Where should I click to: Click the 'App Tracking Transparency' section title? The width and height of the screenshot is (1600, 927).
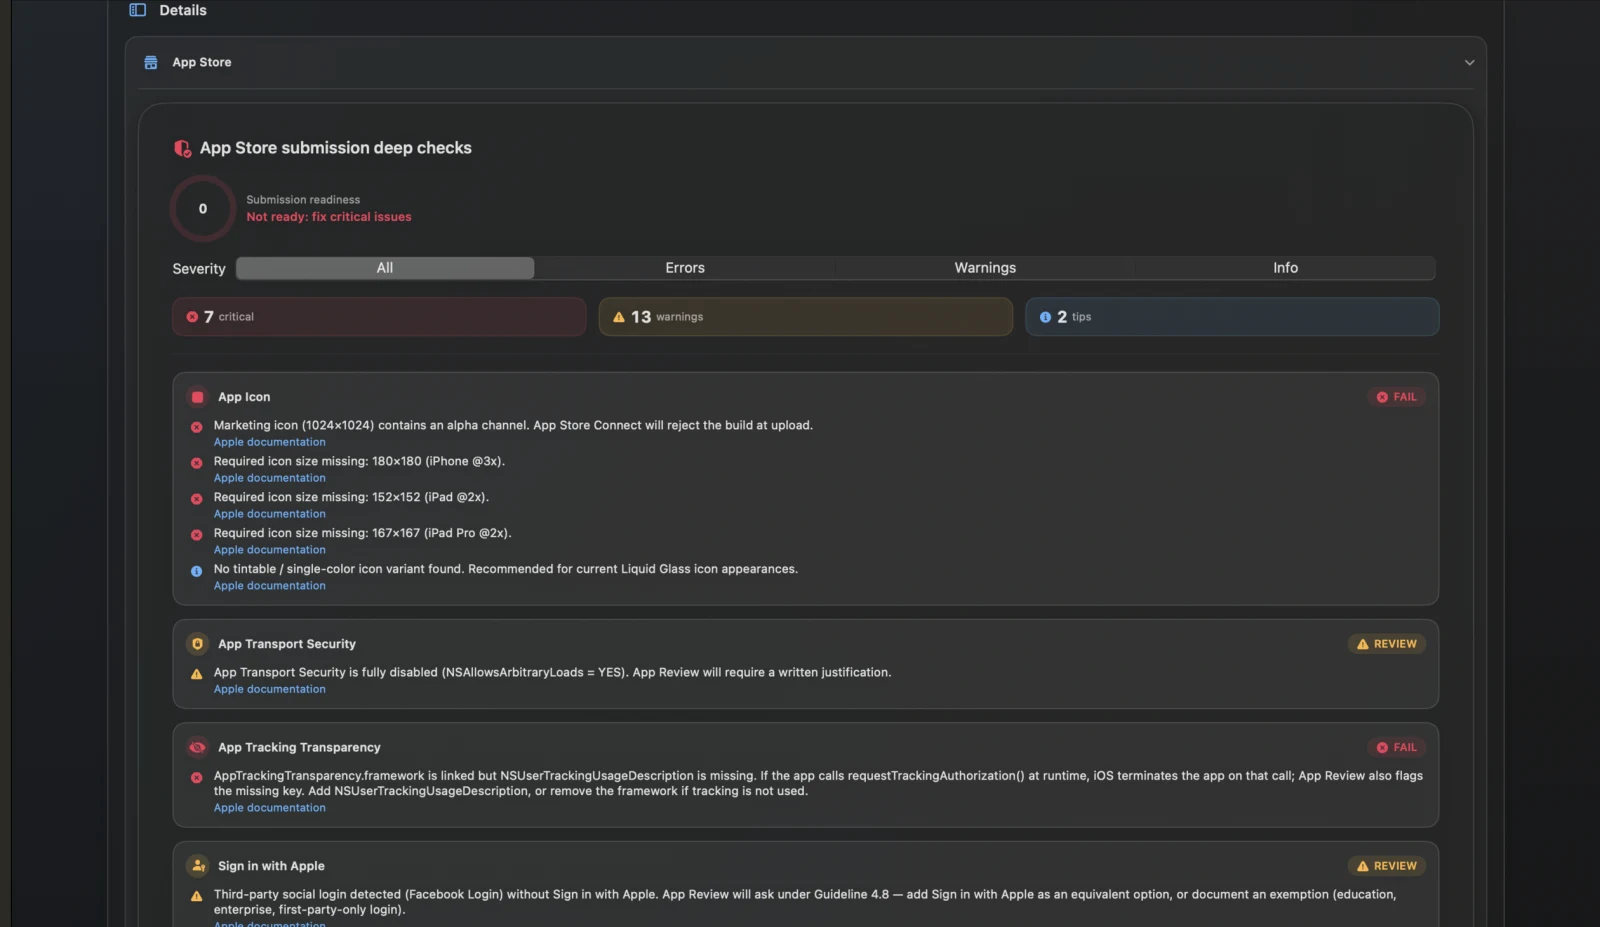coord(299,747)
